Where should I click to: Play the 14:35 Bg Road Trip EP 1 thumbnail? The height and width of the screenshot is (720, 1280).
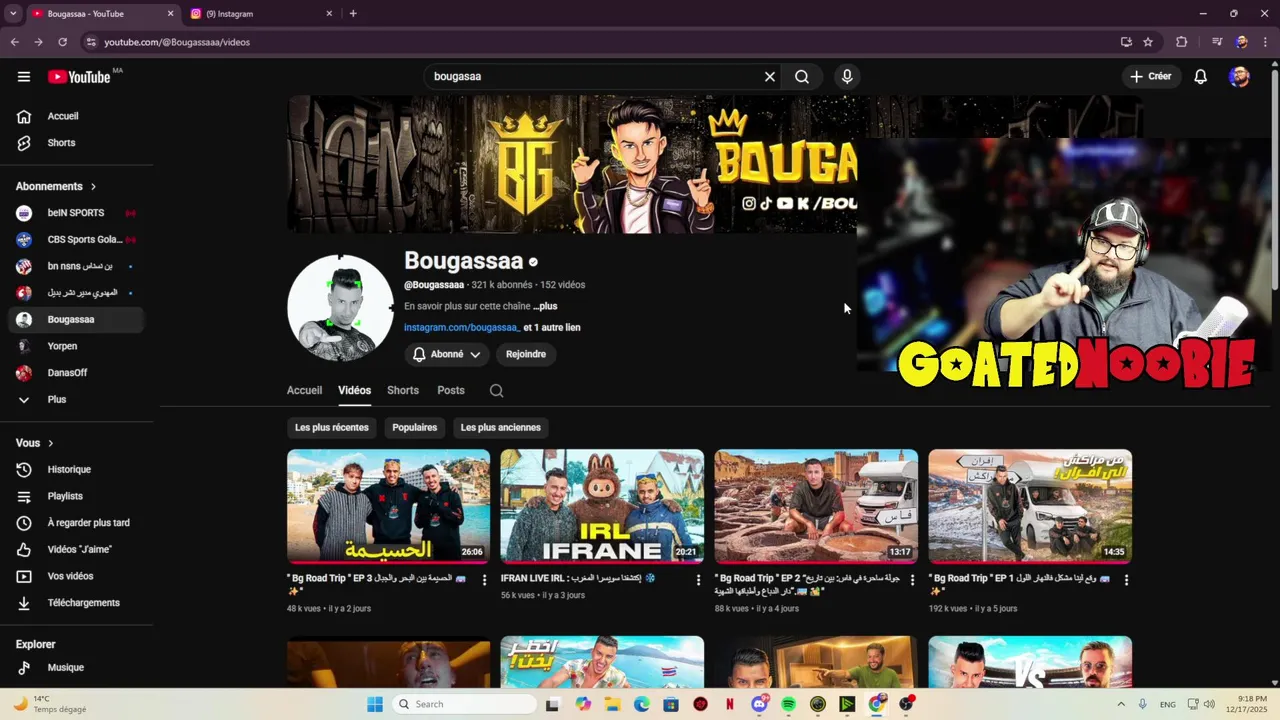1030,506
